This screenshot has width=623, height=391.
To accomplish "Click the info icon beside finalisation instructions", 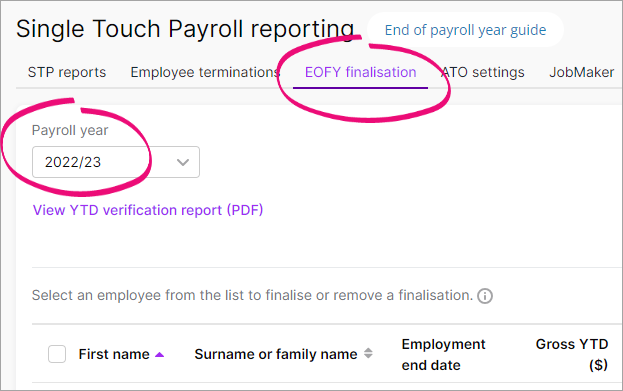I will pyautogui.click(x=485, y=296).
